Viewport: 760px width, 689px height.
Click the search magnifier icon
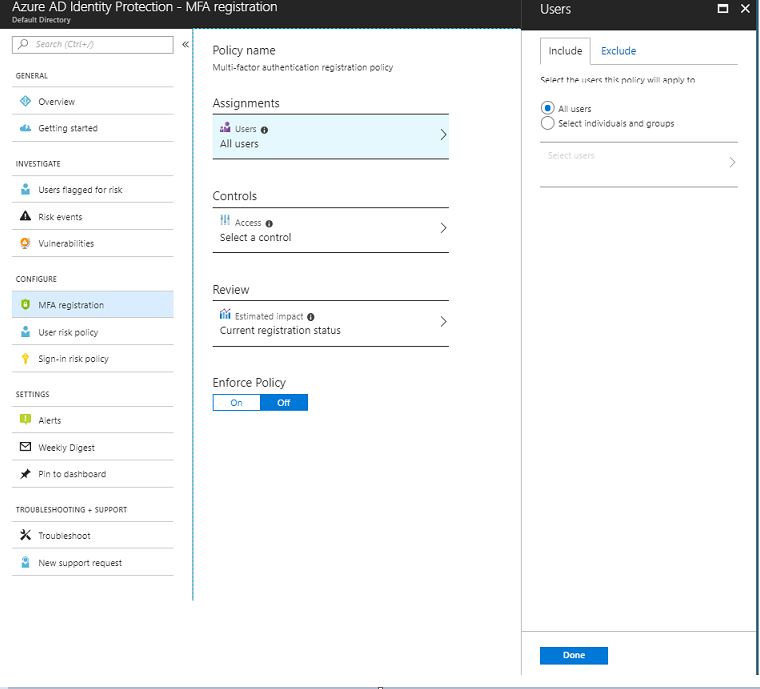coord(23,44)
